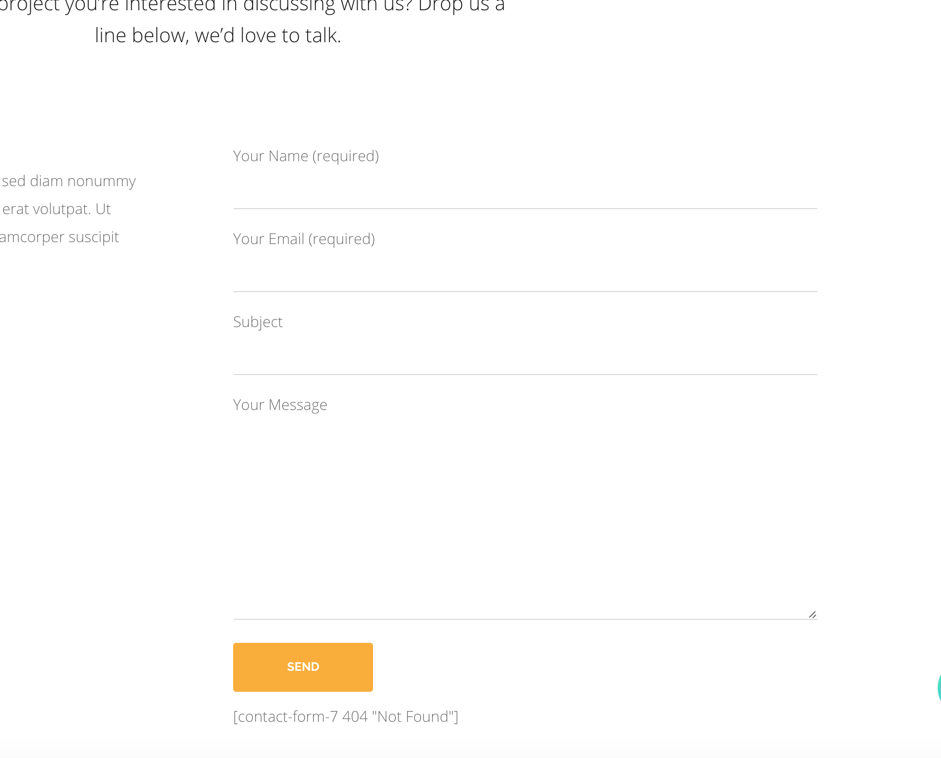Click the "Subject" field label

point(258,322)
